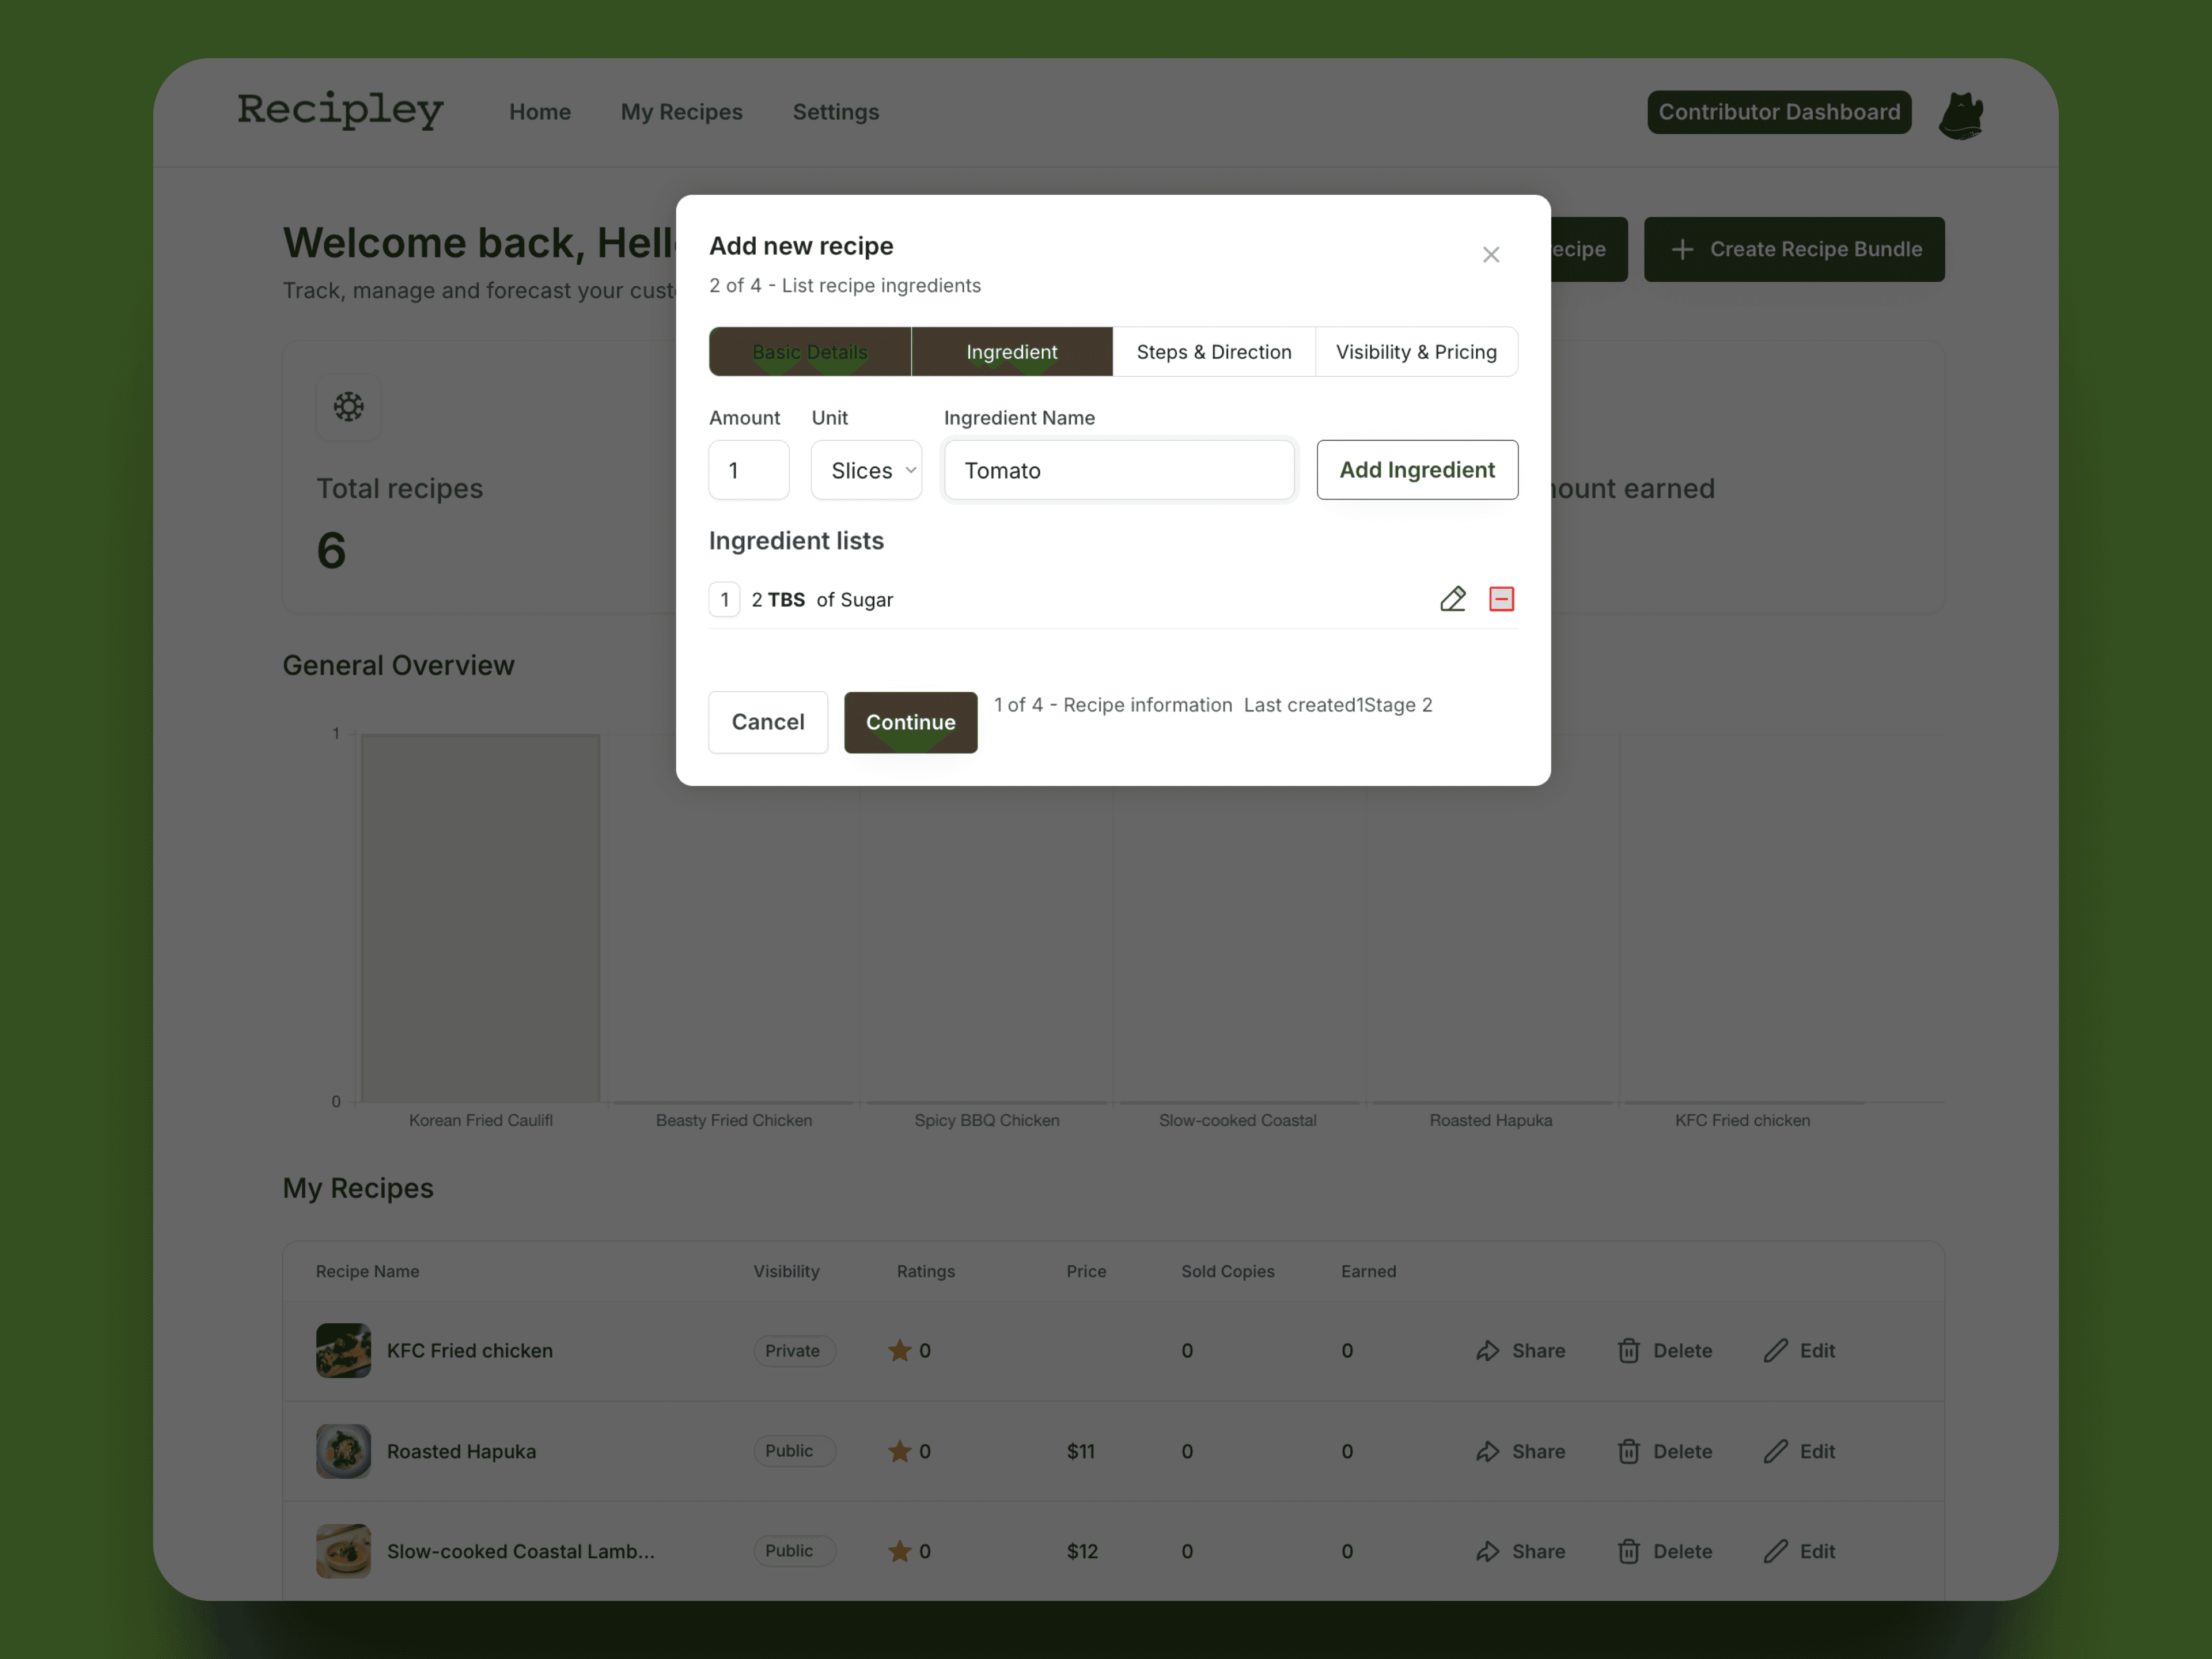Focus the Amount input field
The image size is (2212, 1659).
tap(749, 470)
